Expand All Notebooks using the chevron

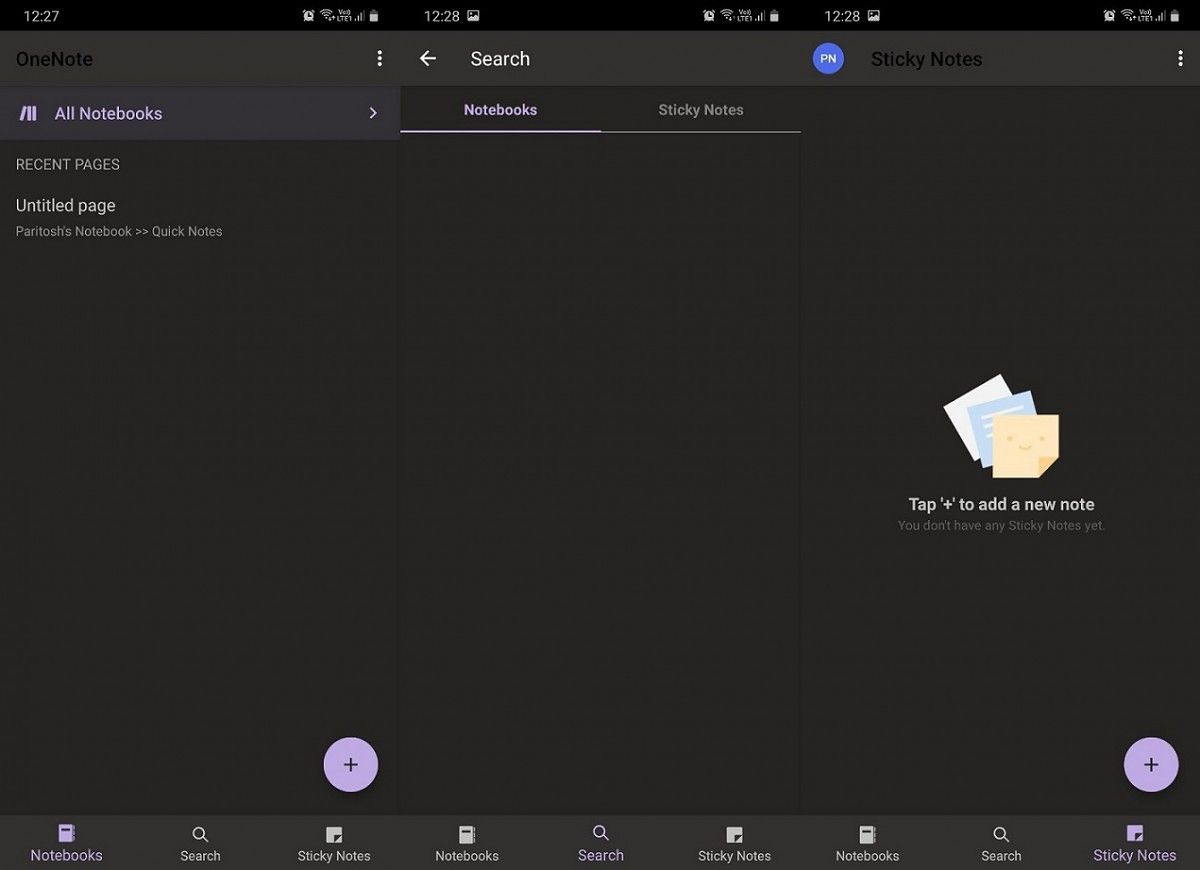tap(372, 113)
